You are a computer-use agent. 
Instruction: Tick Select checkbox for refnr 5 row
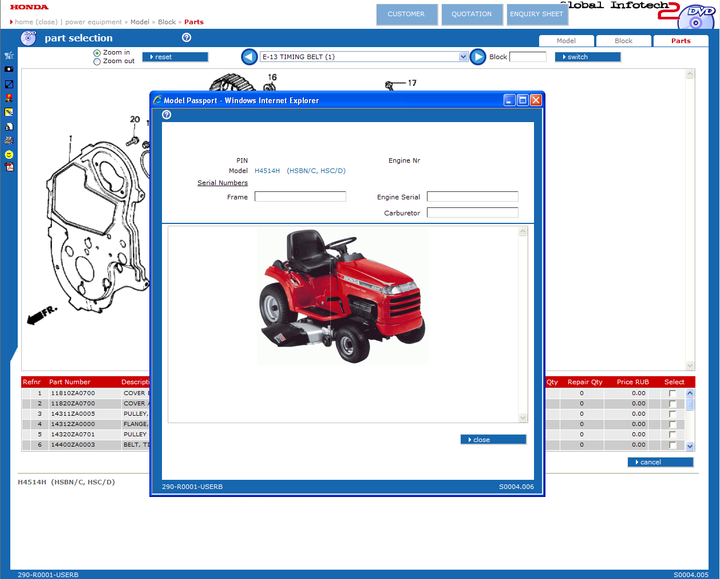click(x=672, y=434)
